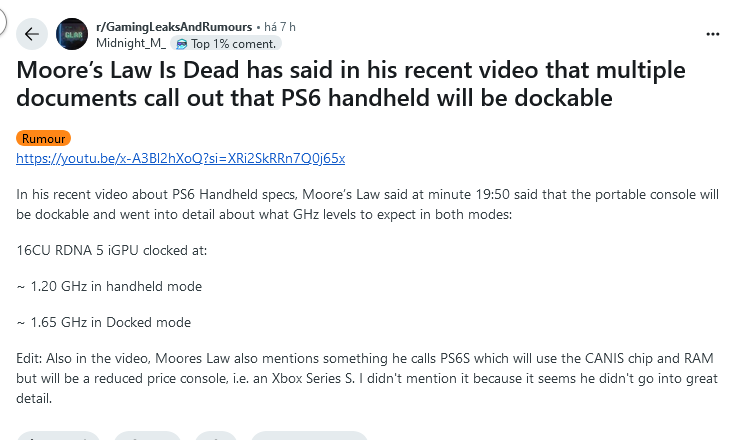
Task: Click the small award pill under the post
Action: [215, 436]
